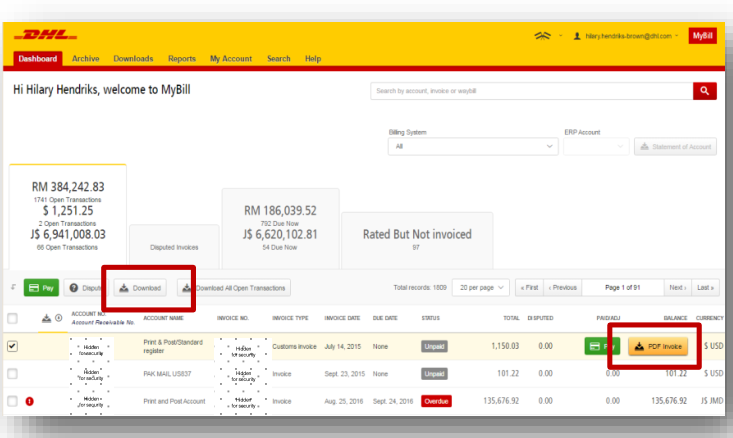Click the Overdue status badge
This screenshot has height=438, width=733.
(x=436, y=401)
